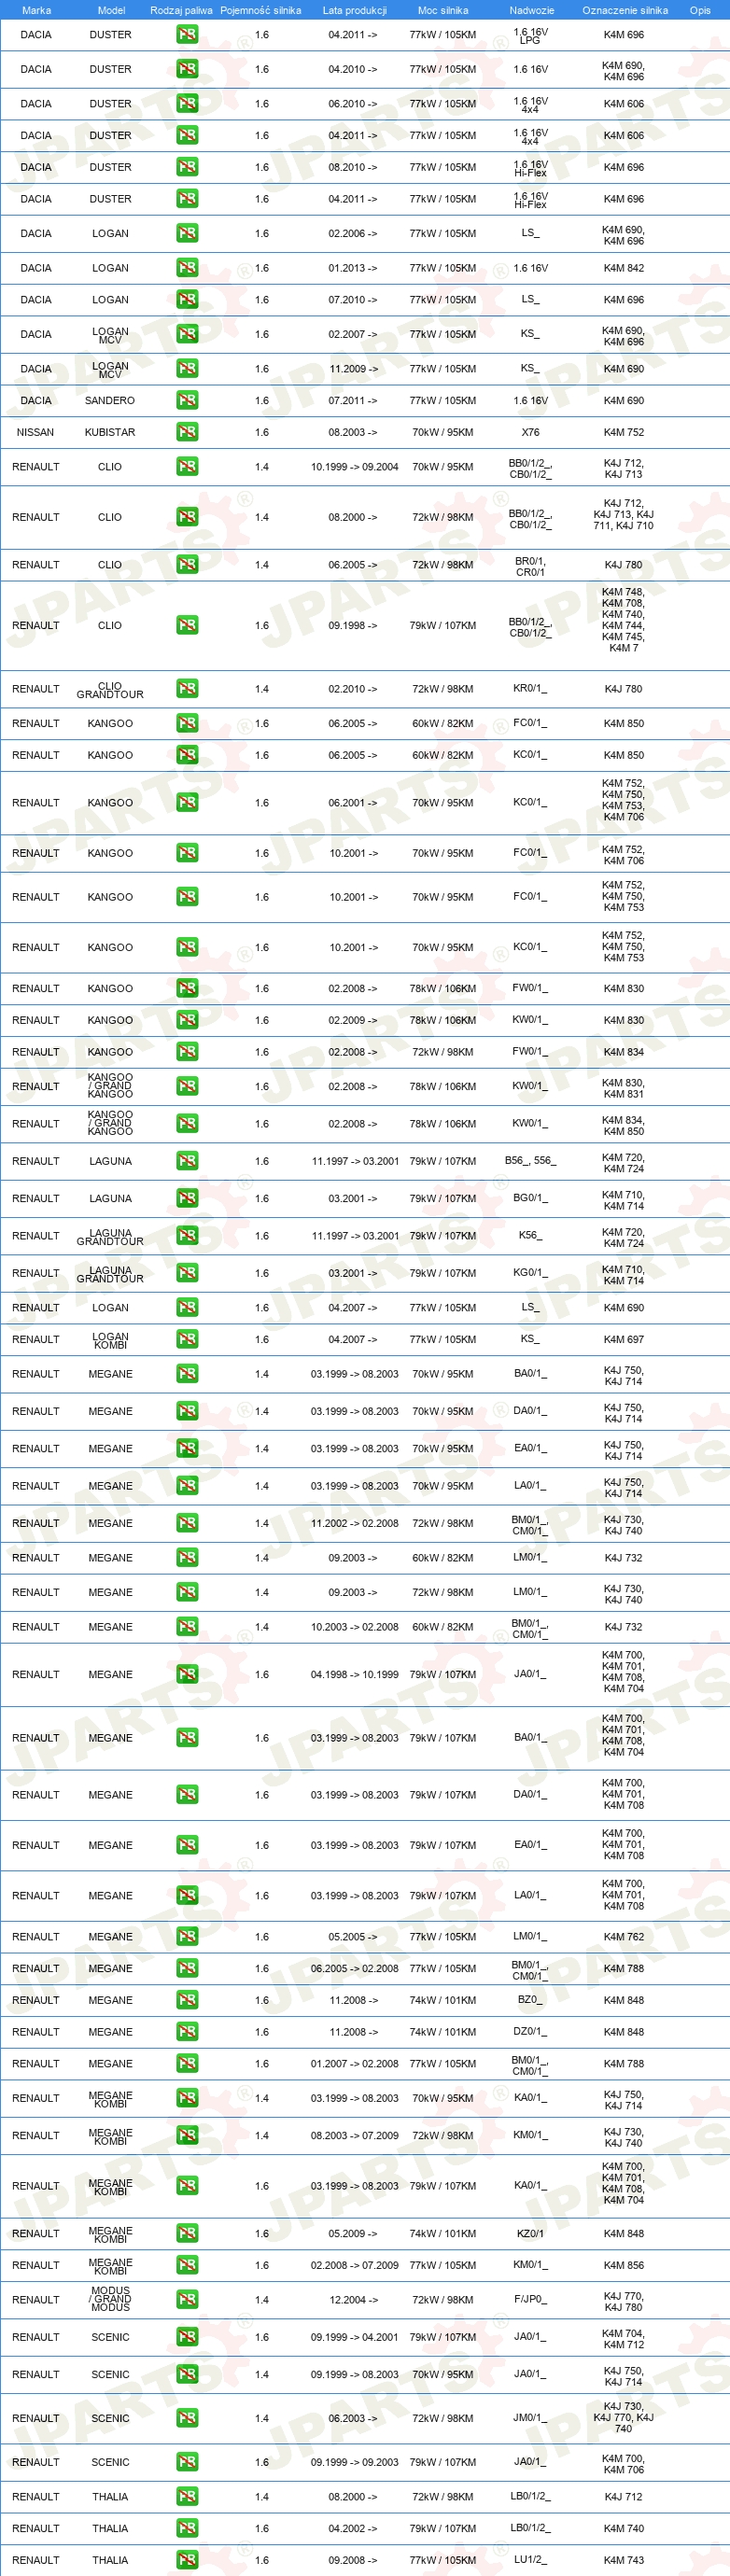
Task: Click the fuel icon in the KANGOO 06.2001 row
Action: (x=187, y=803)
